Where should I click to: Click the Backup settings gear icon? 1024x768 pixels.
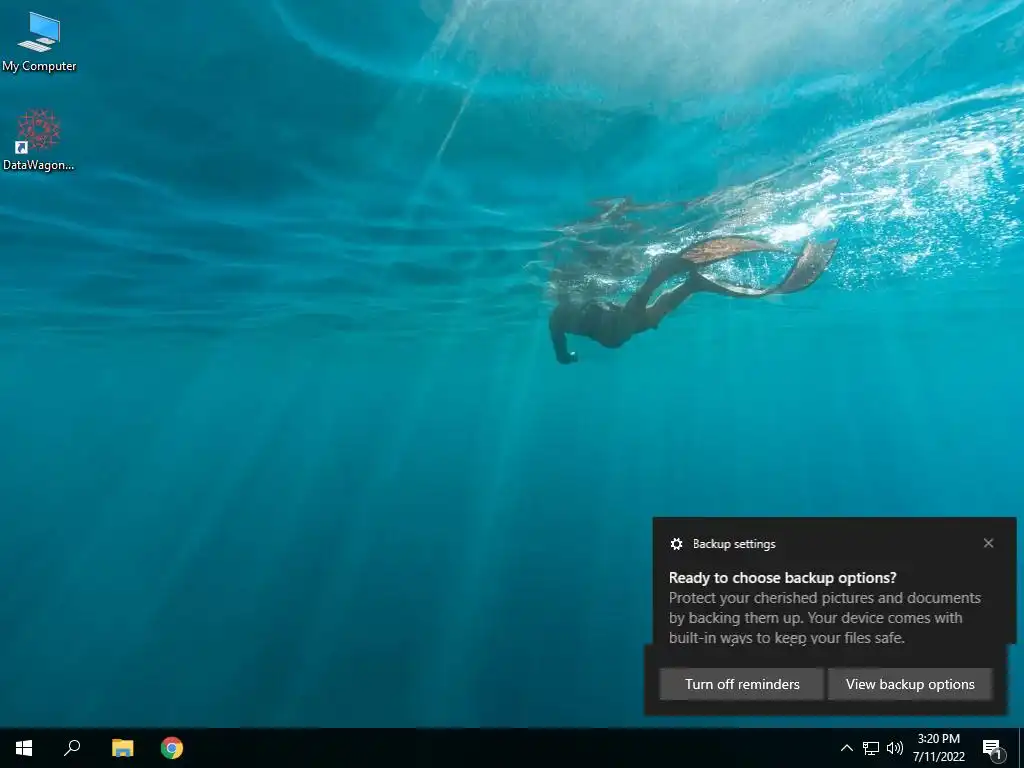coord(677,544)
